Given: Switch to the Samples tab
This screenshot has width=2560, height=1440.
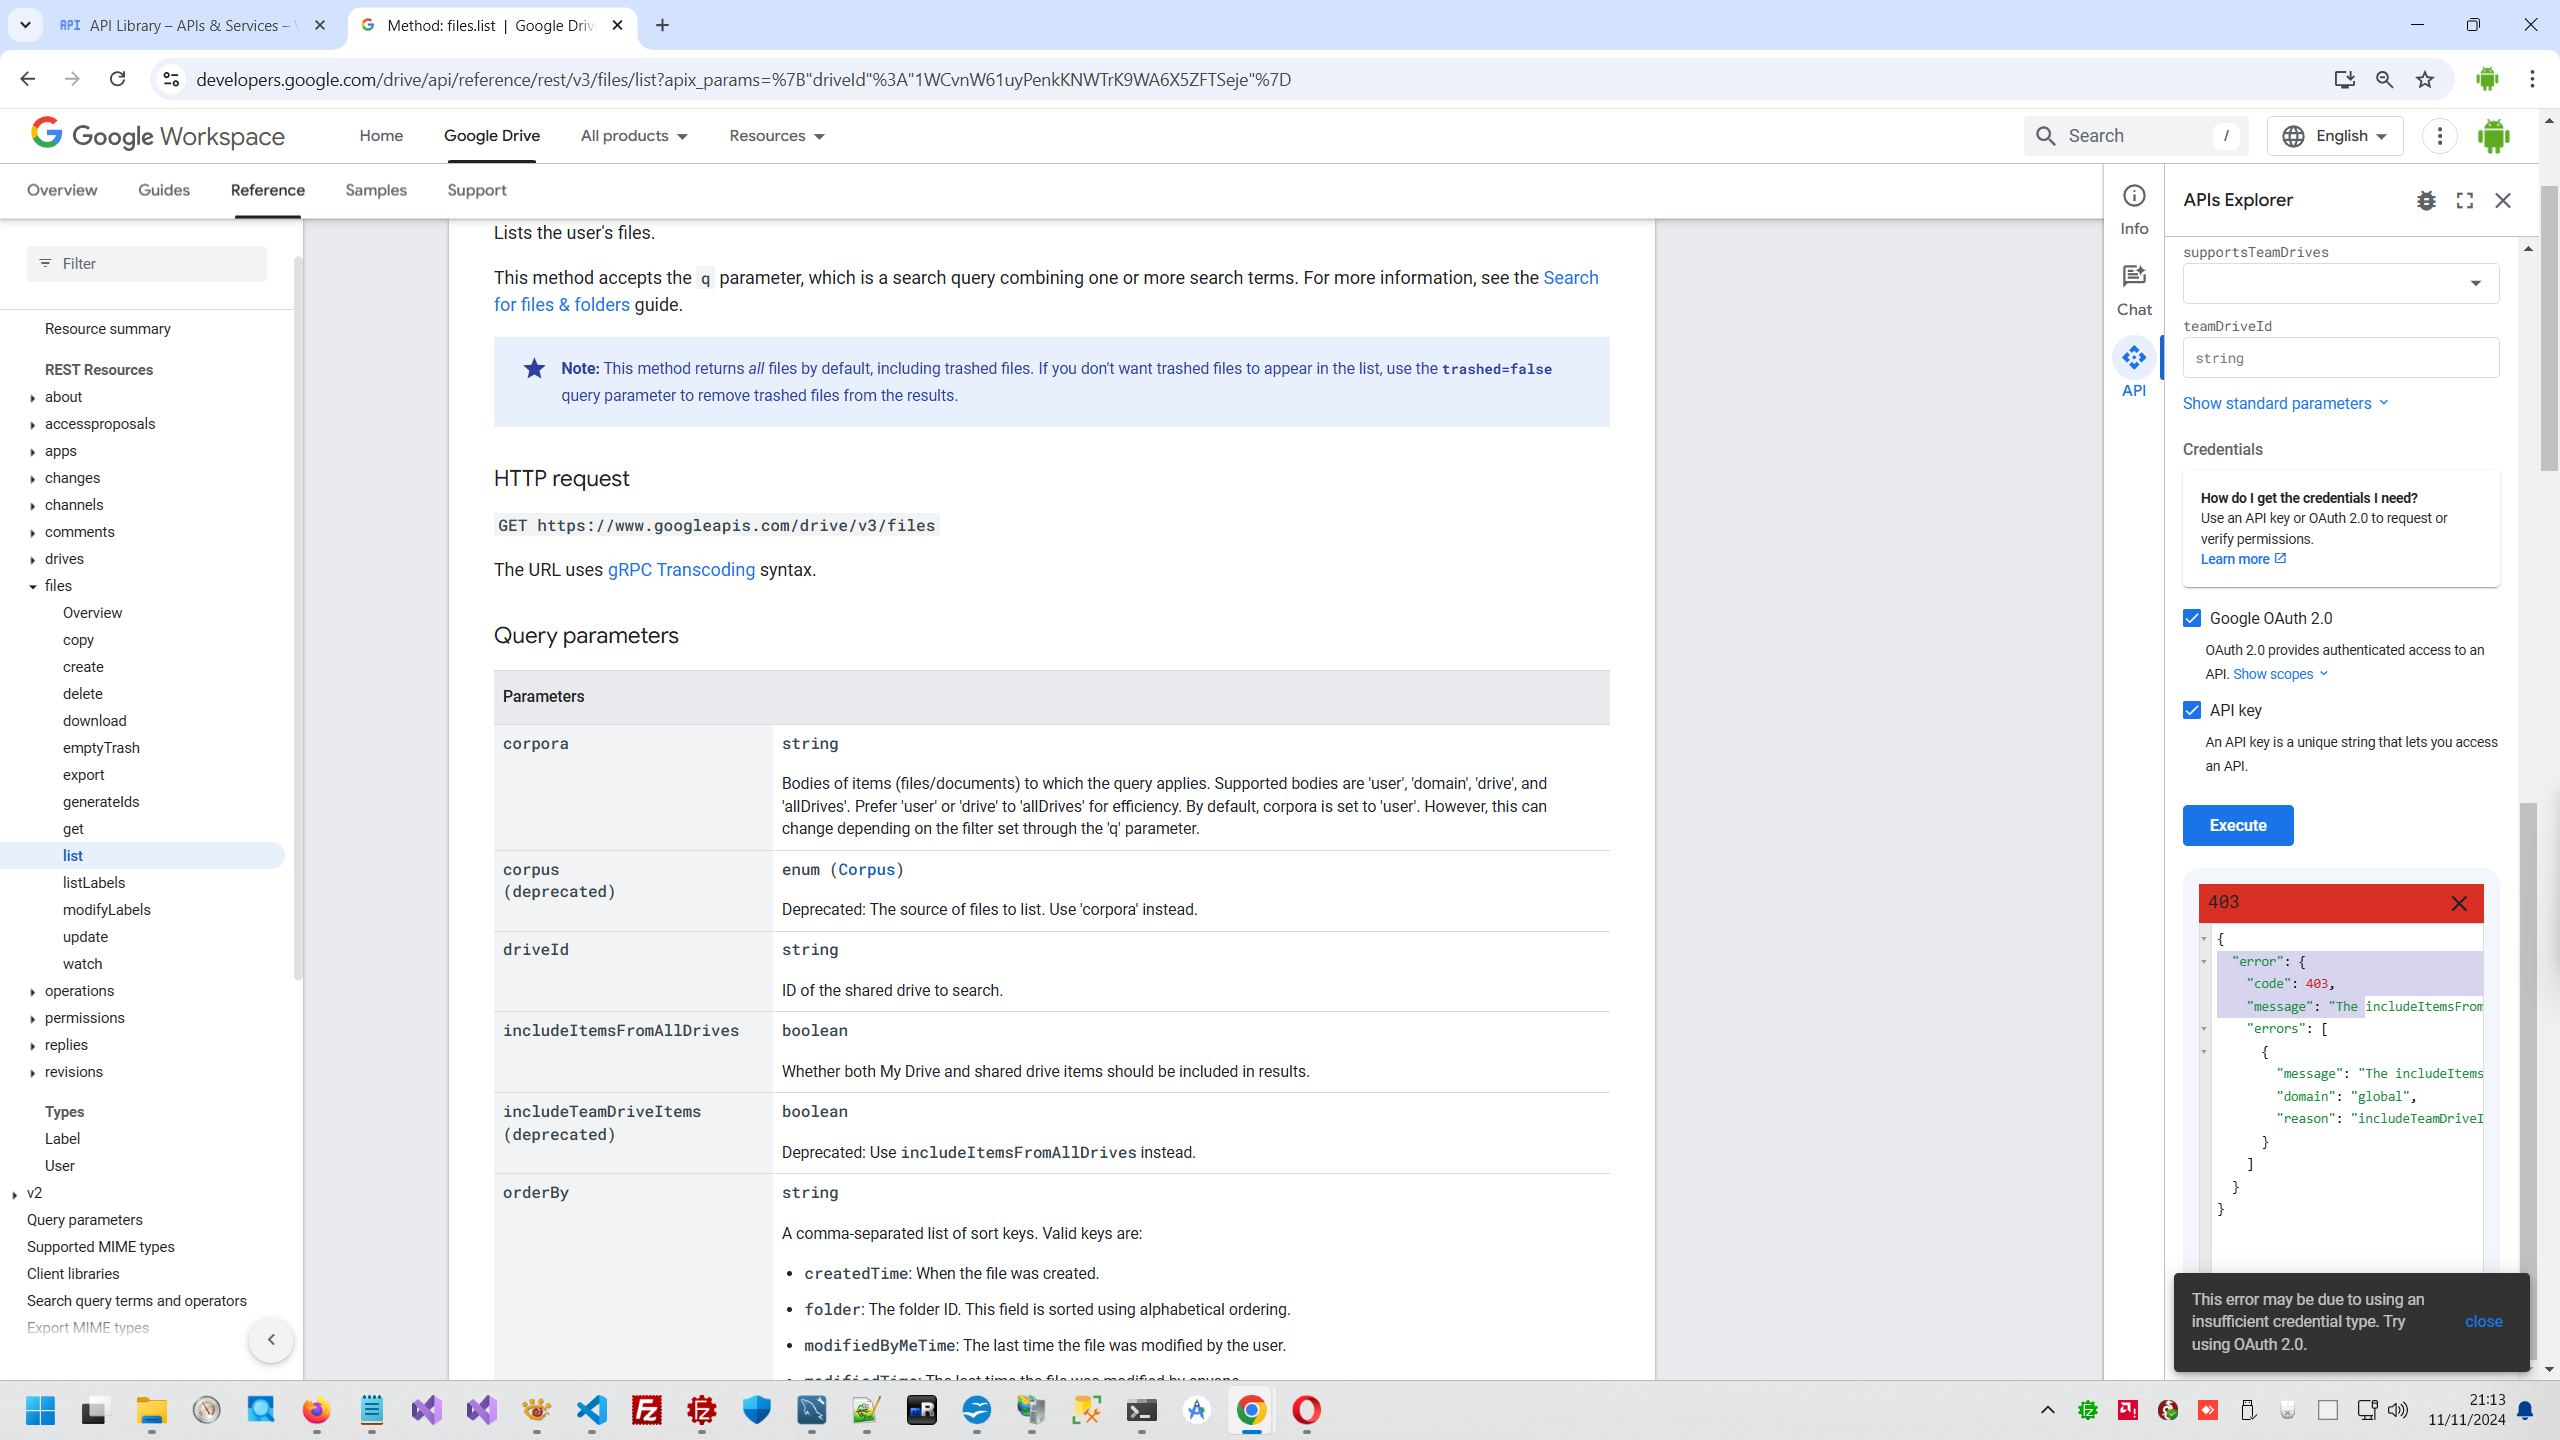Looking at the screenshot, I should click(376, 190).
